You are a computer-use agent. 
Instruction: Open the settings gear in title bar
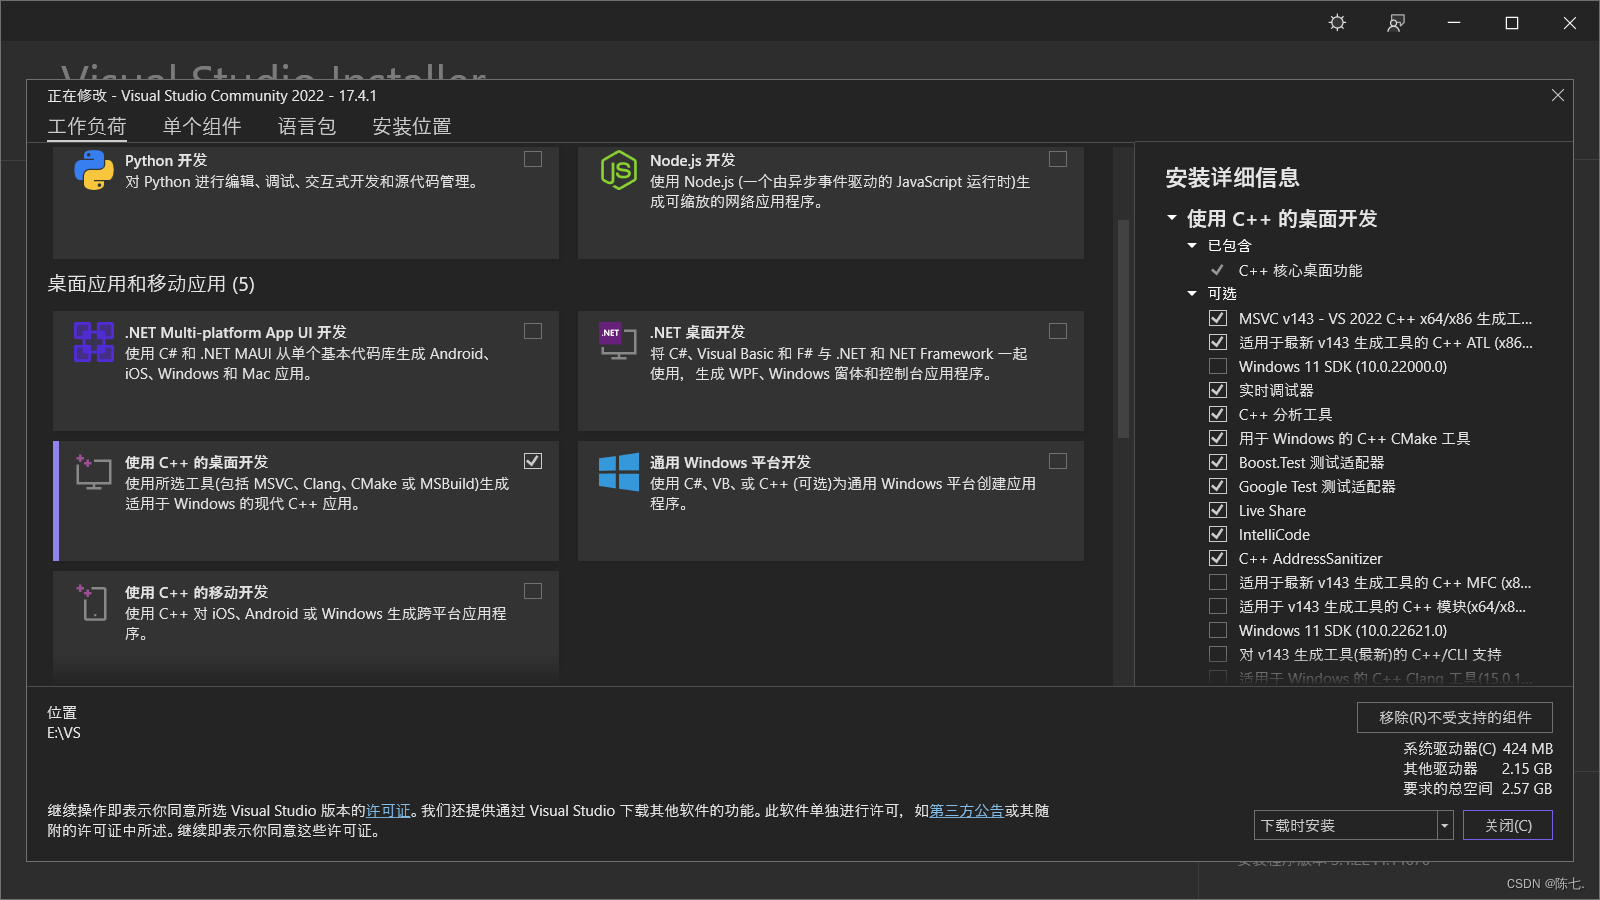(x=1337, y=23)
